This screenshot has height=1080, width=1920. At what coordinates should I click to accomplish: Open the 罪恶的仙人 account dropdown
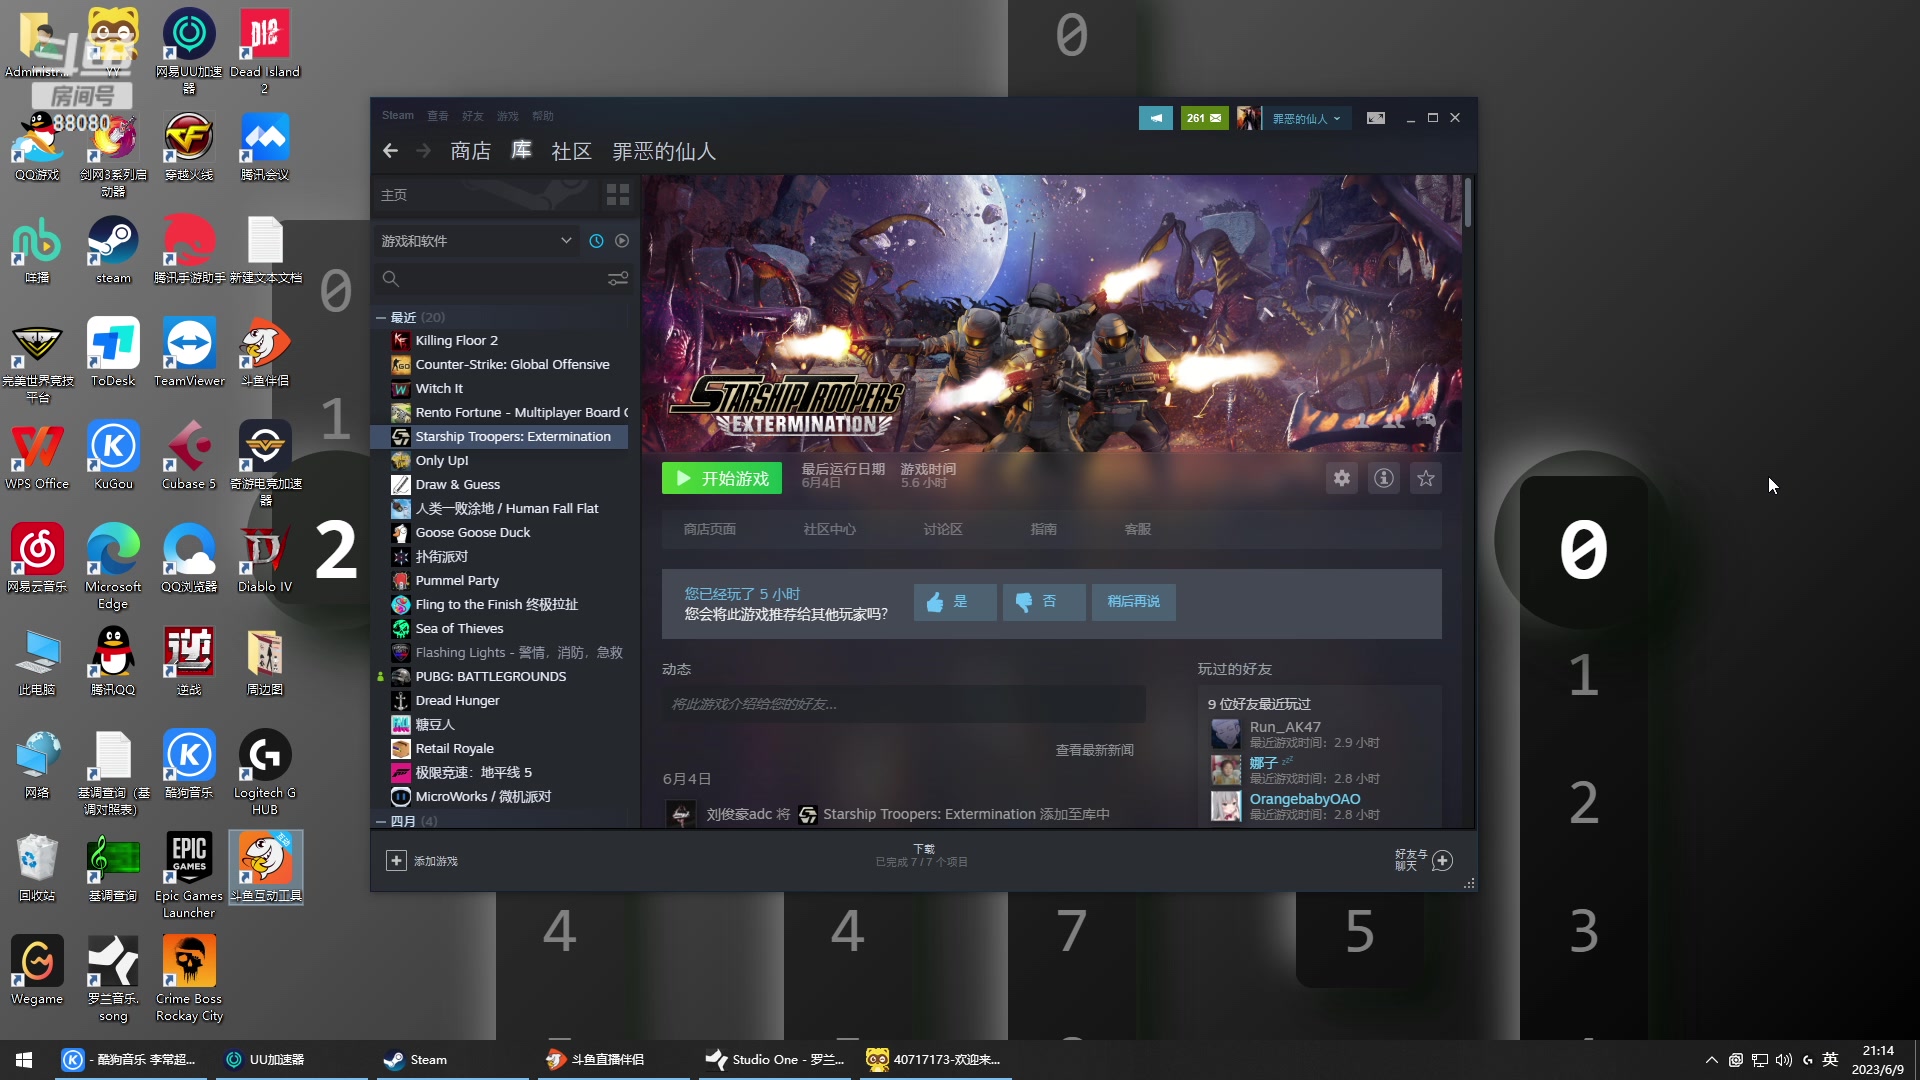(1306, 118)
